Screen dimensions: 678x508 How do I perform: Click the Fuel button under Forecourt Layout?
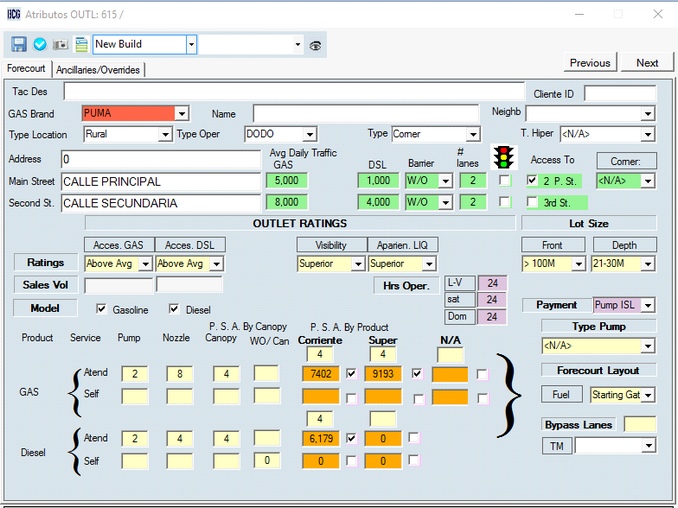pyautogui.click(x=561, y=394)
